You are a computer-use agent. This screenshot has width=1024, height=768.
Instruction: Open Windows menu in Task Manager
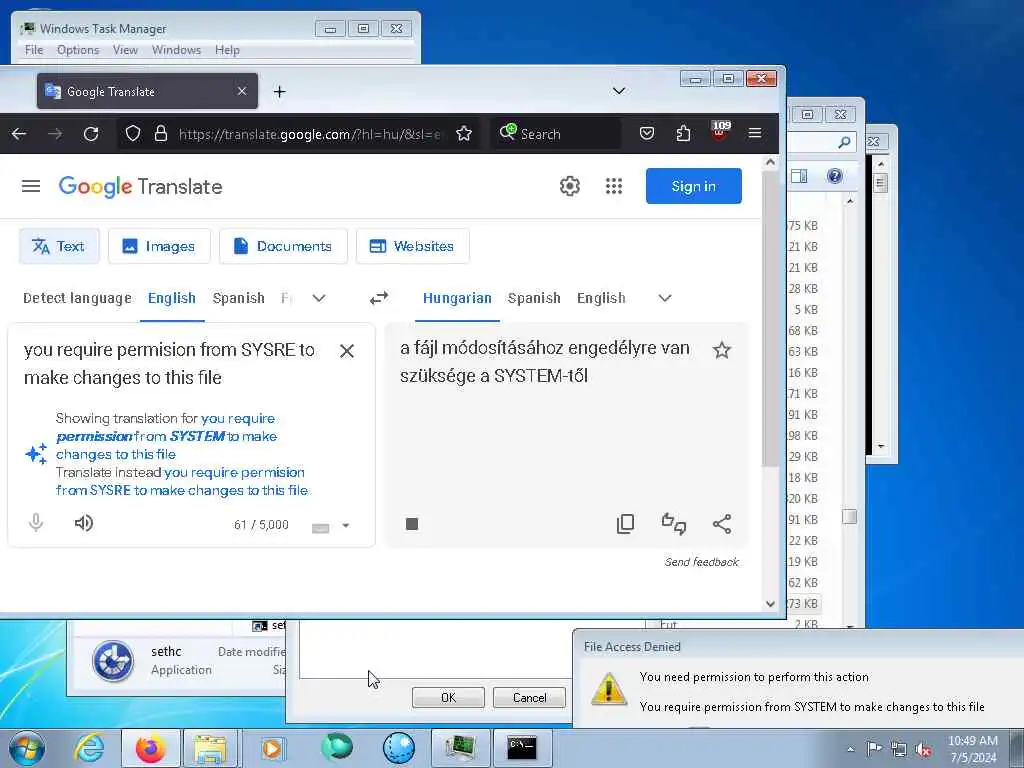(x=176, y=50)
